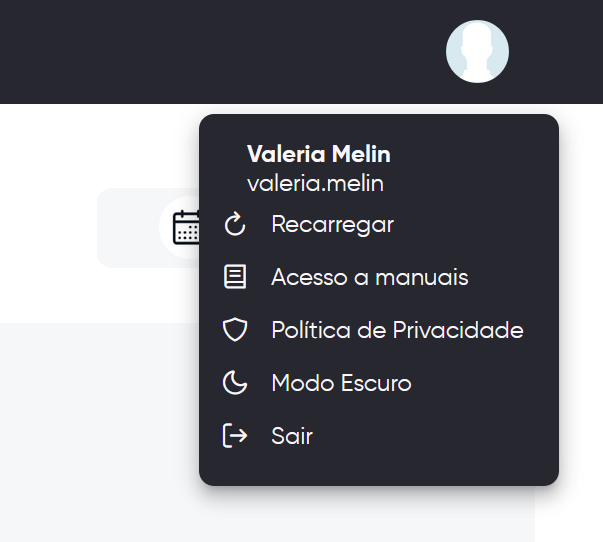Click the light gray panel under the calendar

[x=100, y=430]
